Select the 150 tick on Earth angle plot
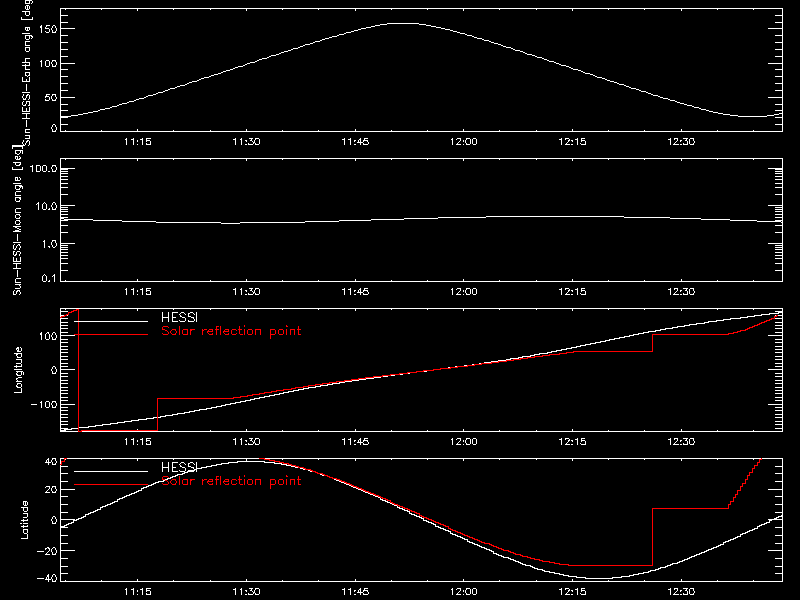 pos(48,29)
